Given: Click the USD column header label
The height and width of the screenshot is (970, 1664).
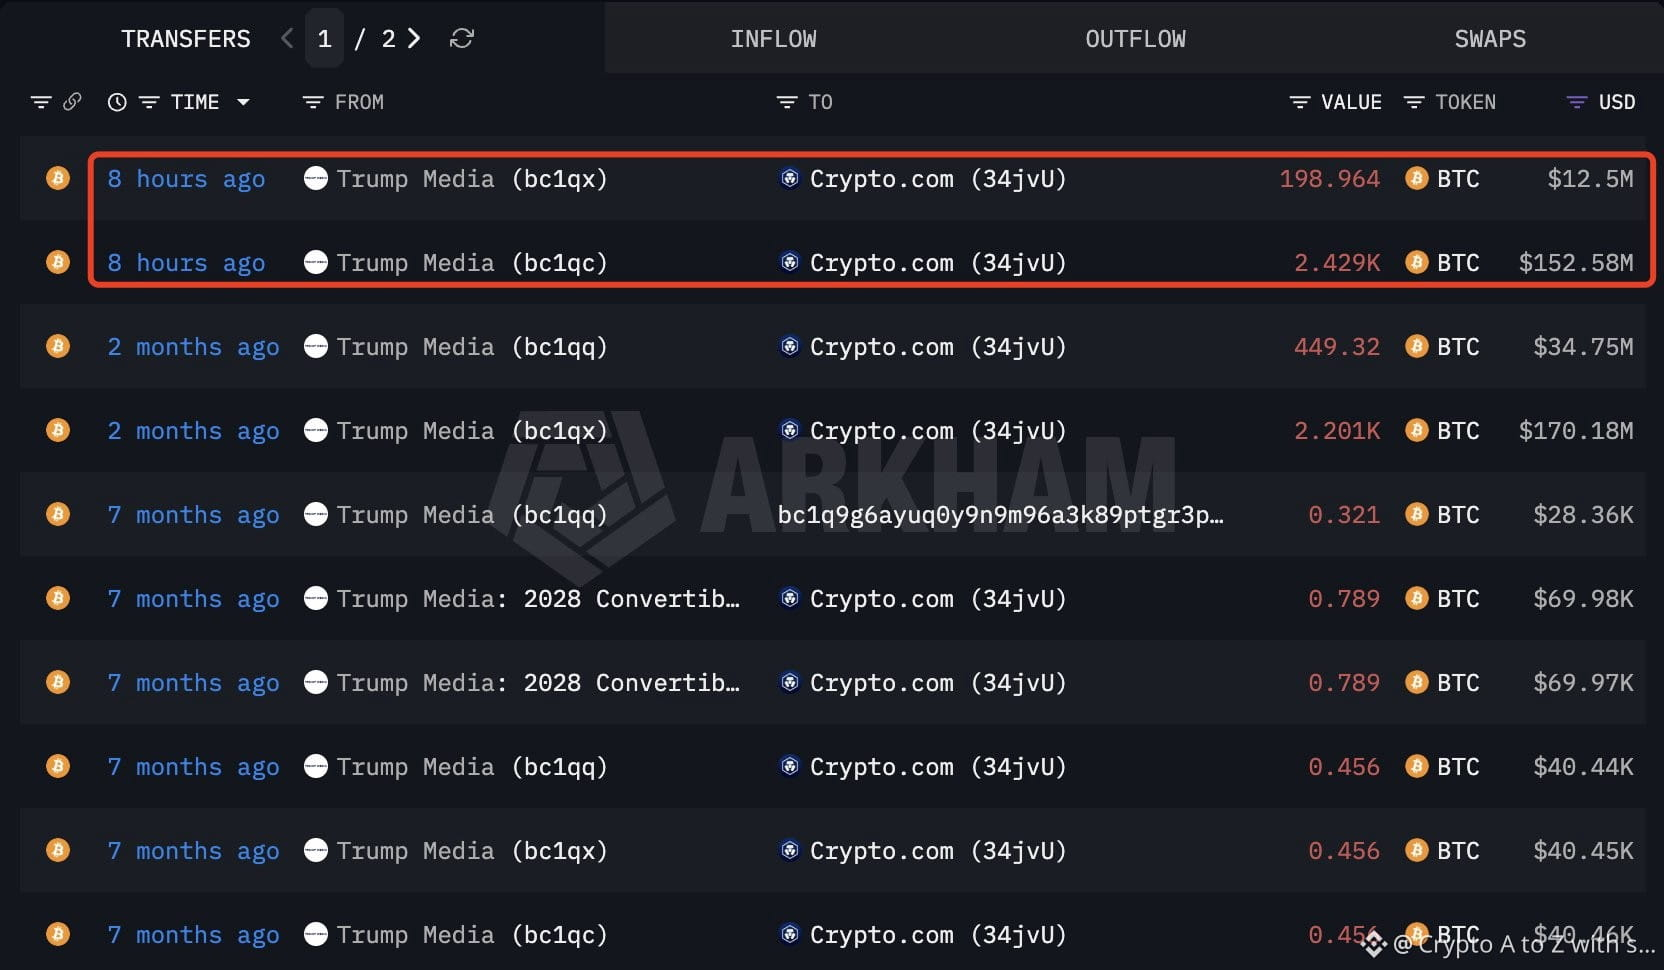Looking at the screenshot, I should (x=1617, y=102).
